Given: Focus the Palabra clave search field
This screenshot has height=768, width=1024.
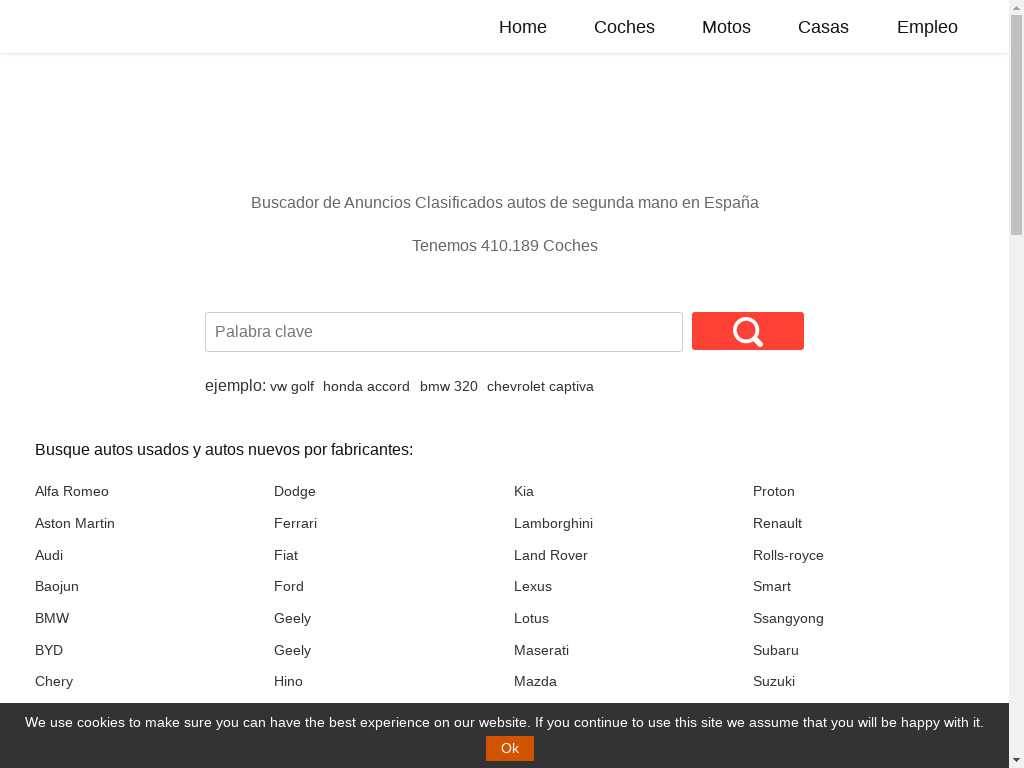Looking at the screenshot, I should point(443,332).
